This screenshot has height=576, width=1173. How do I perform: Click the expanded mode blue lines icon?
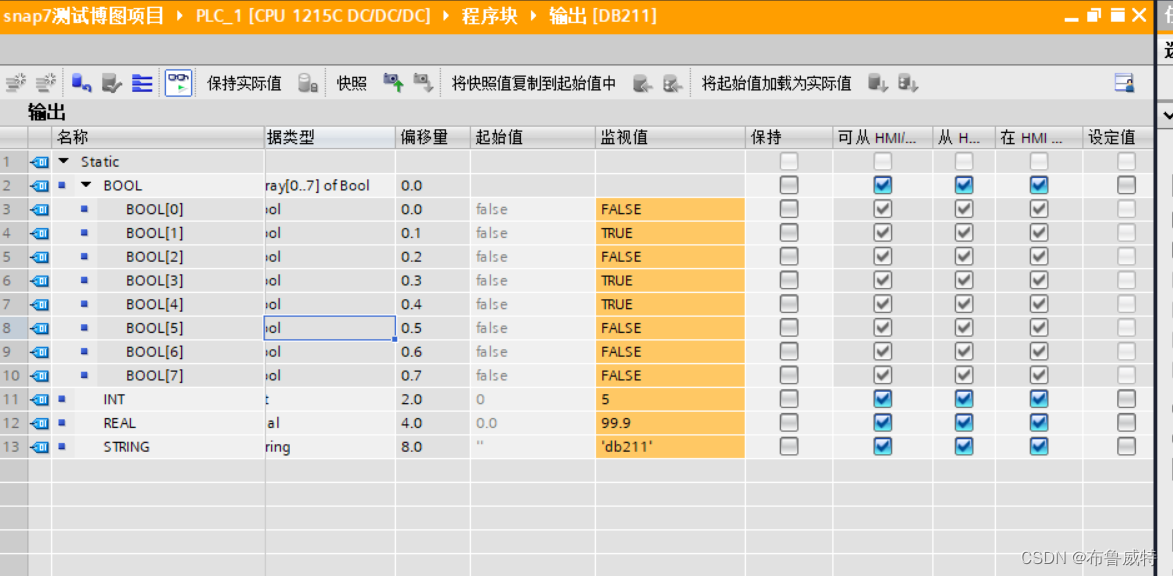(x=142, y=83)
